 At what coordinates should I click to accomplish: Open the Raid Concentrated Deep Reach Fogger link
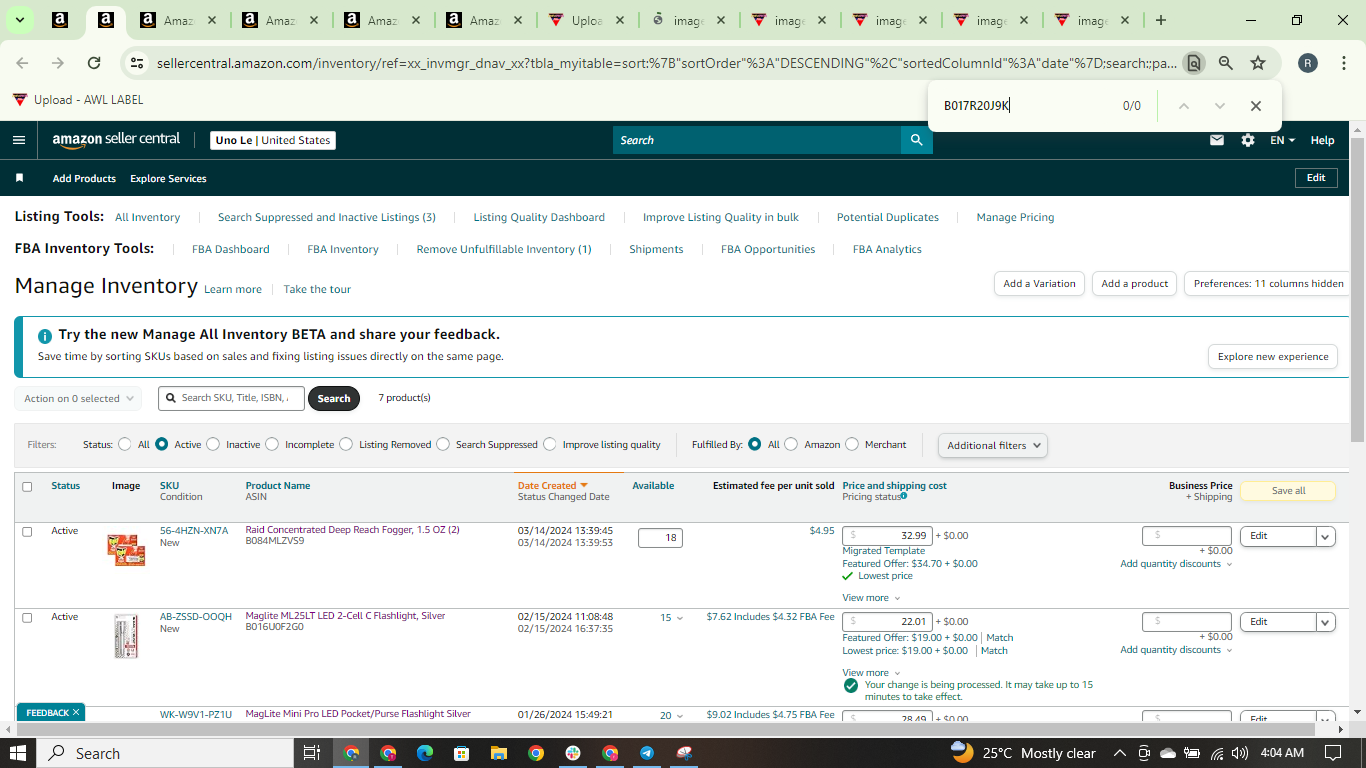click(x=353, y=530)
